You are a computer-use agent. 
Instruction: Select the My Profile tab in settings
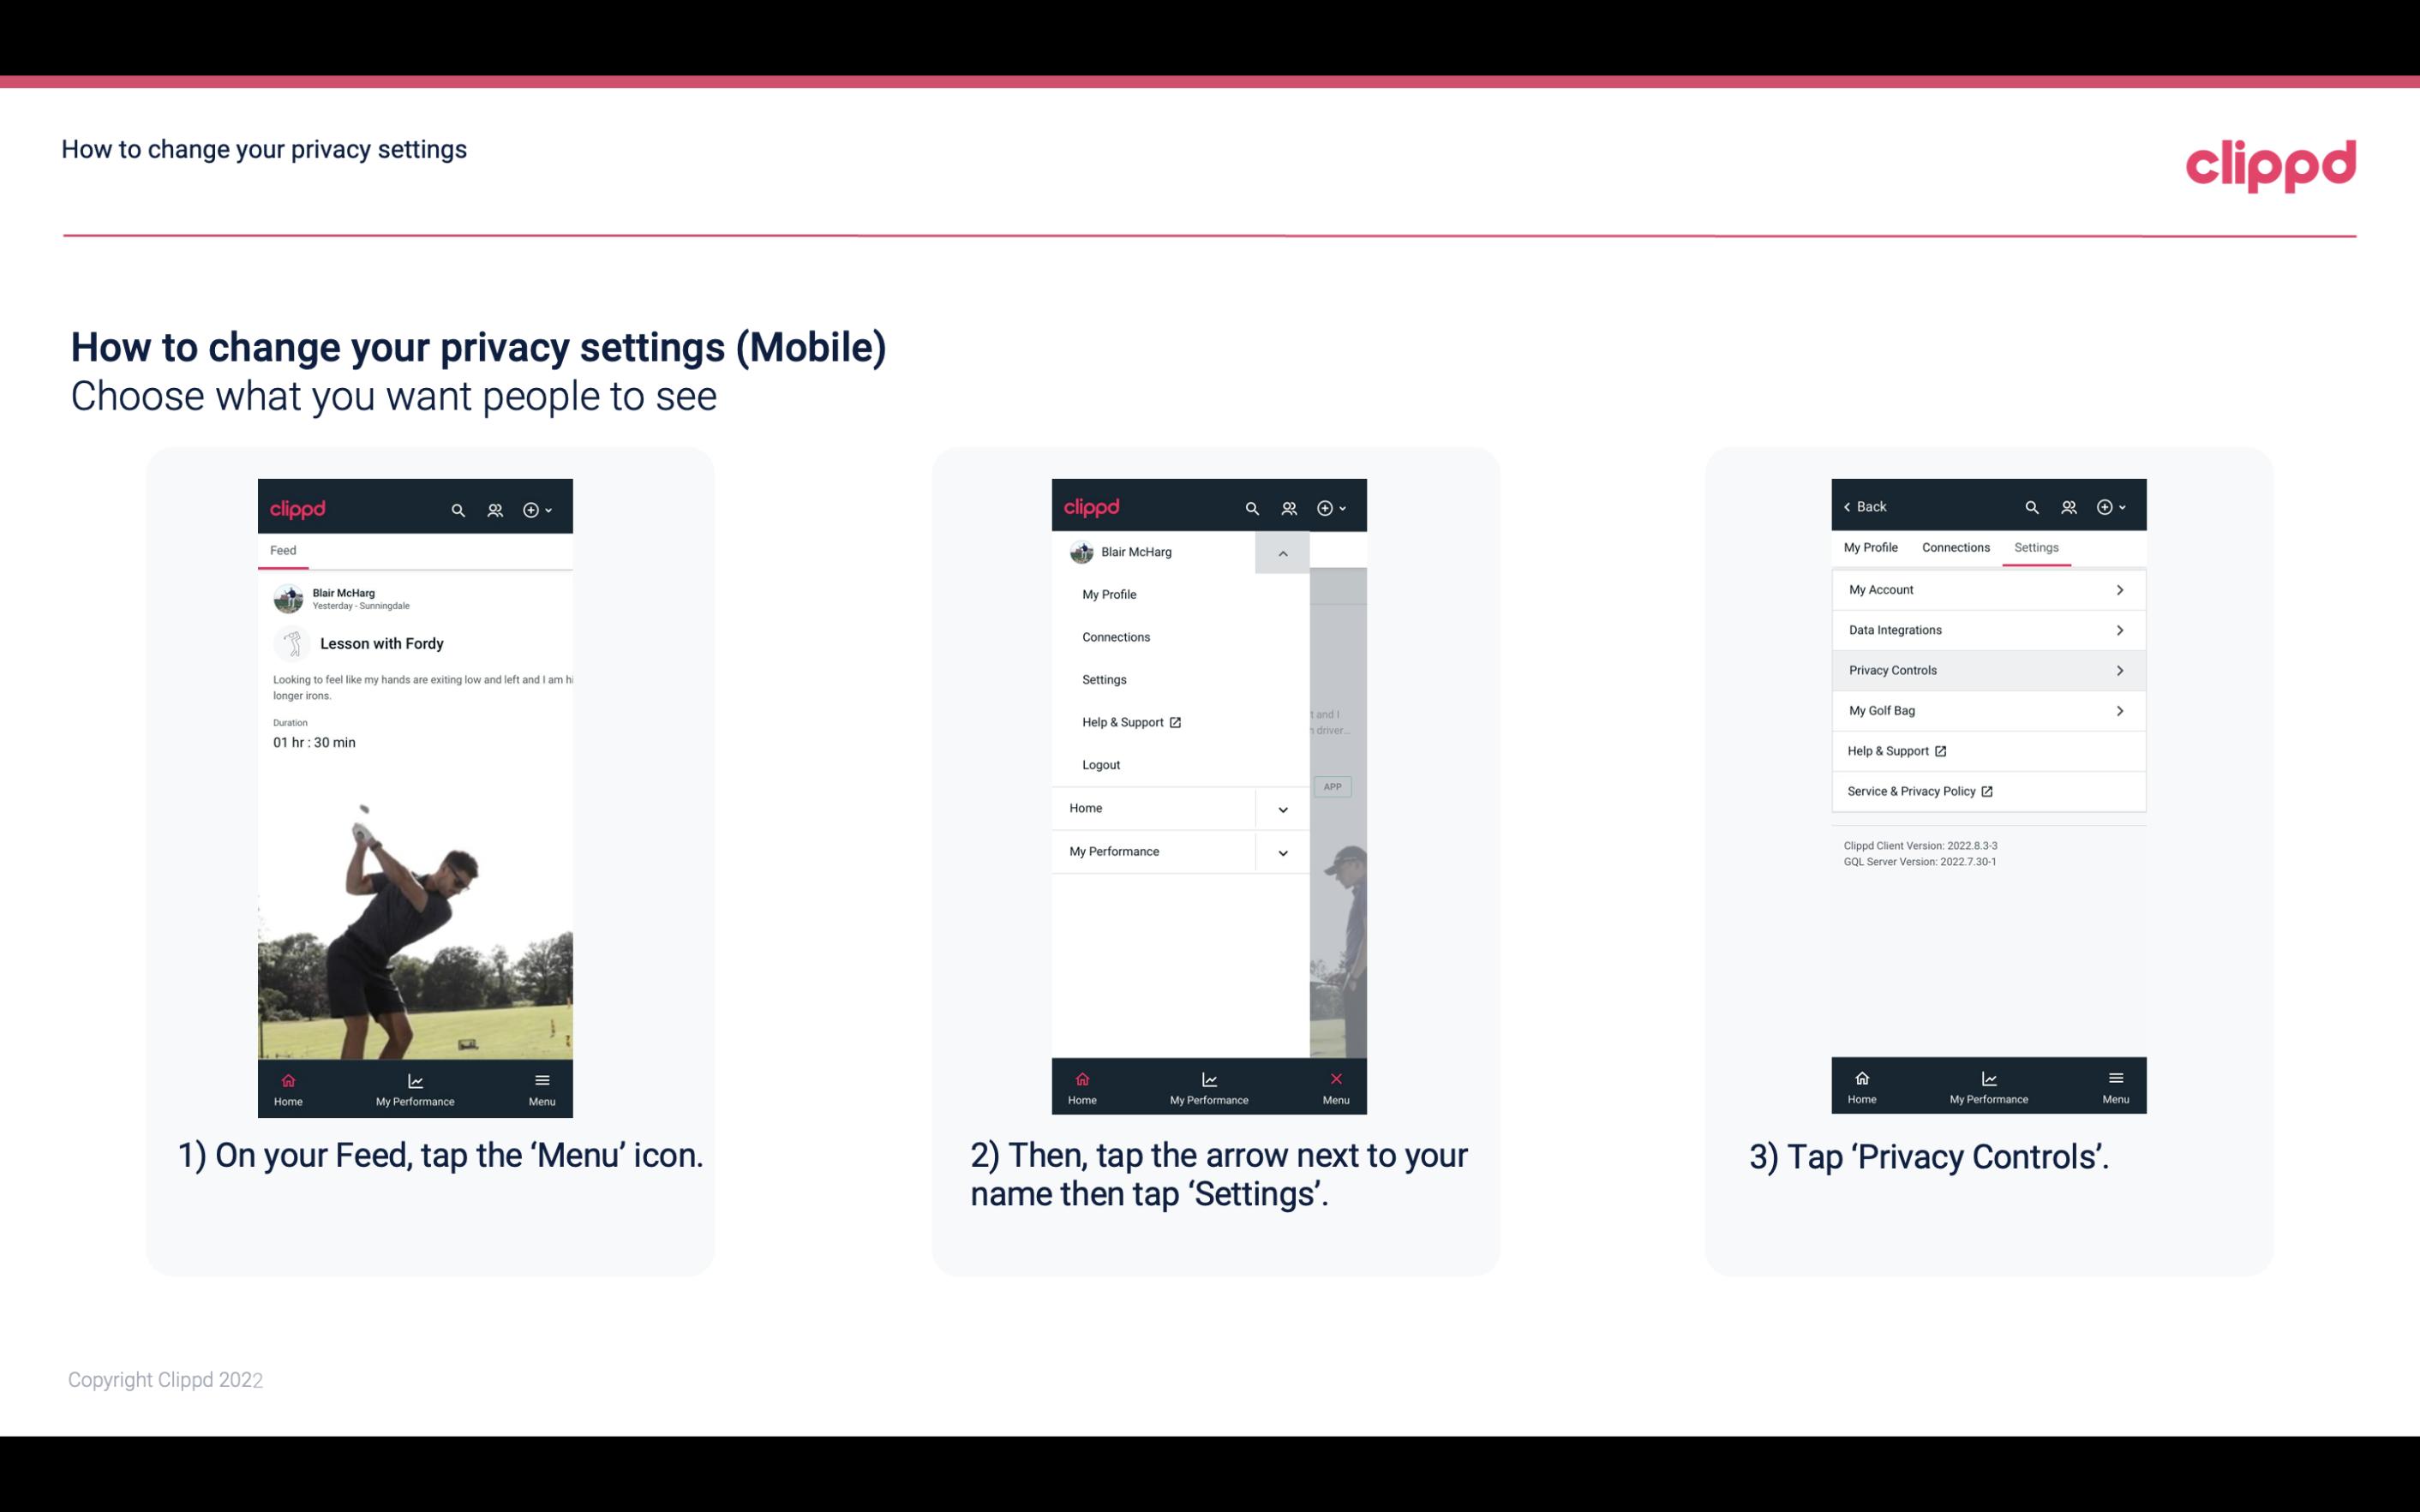click(1872, 547)
